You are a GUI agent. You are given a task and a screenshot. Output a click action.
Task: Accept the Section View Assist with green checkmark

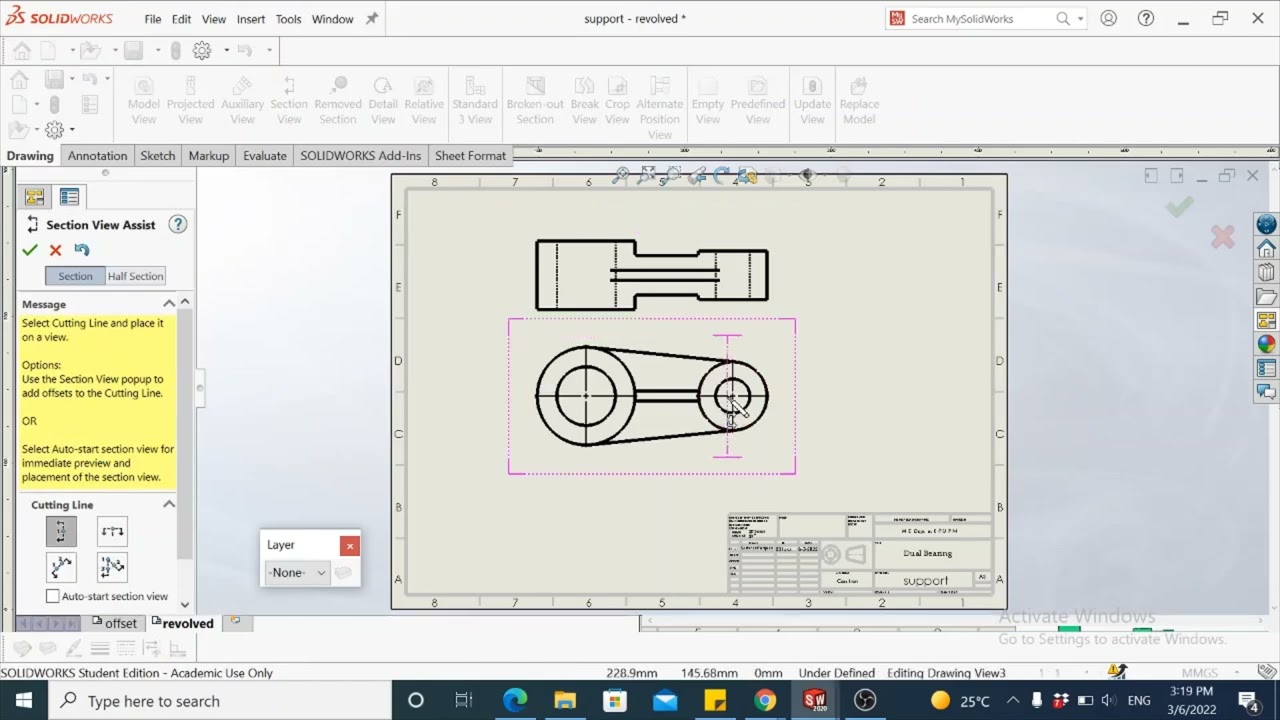click(30, 250)
